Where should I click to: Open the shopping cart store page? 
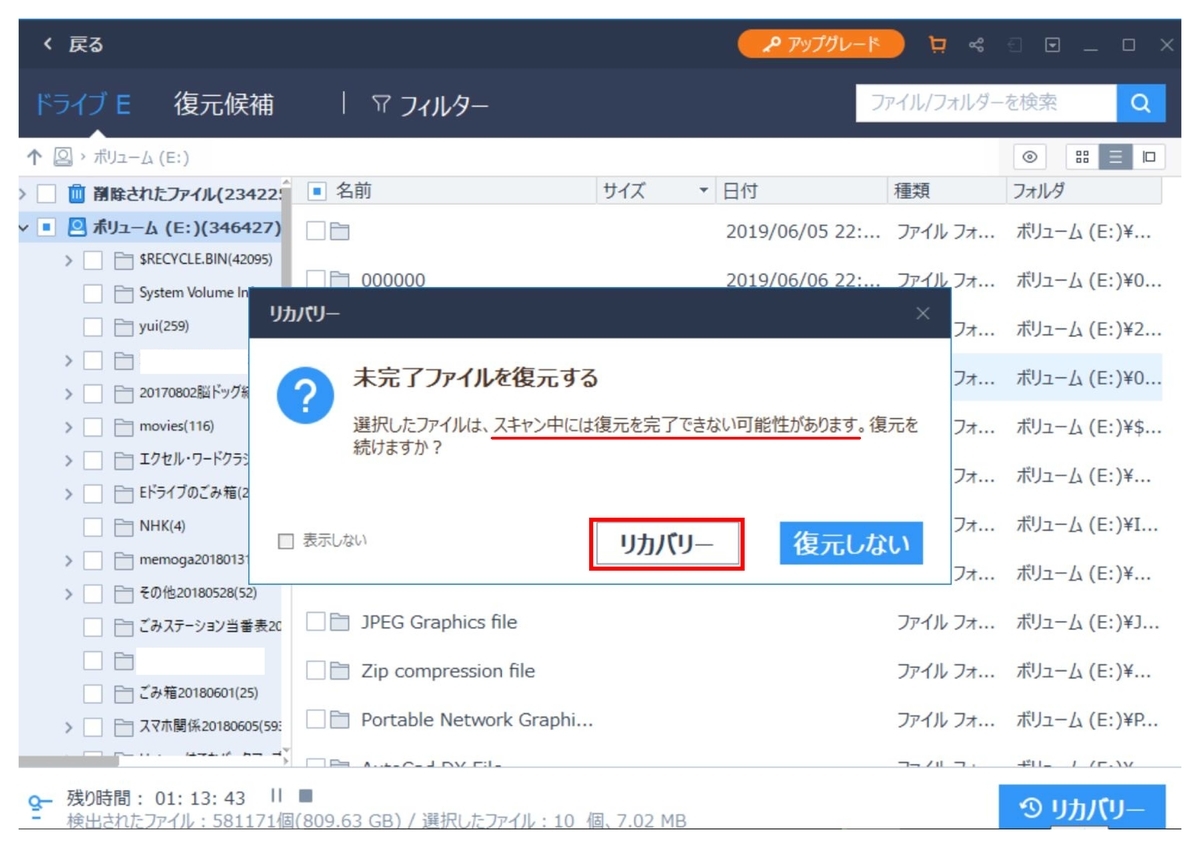tap(937, 45)
